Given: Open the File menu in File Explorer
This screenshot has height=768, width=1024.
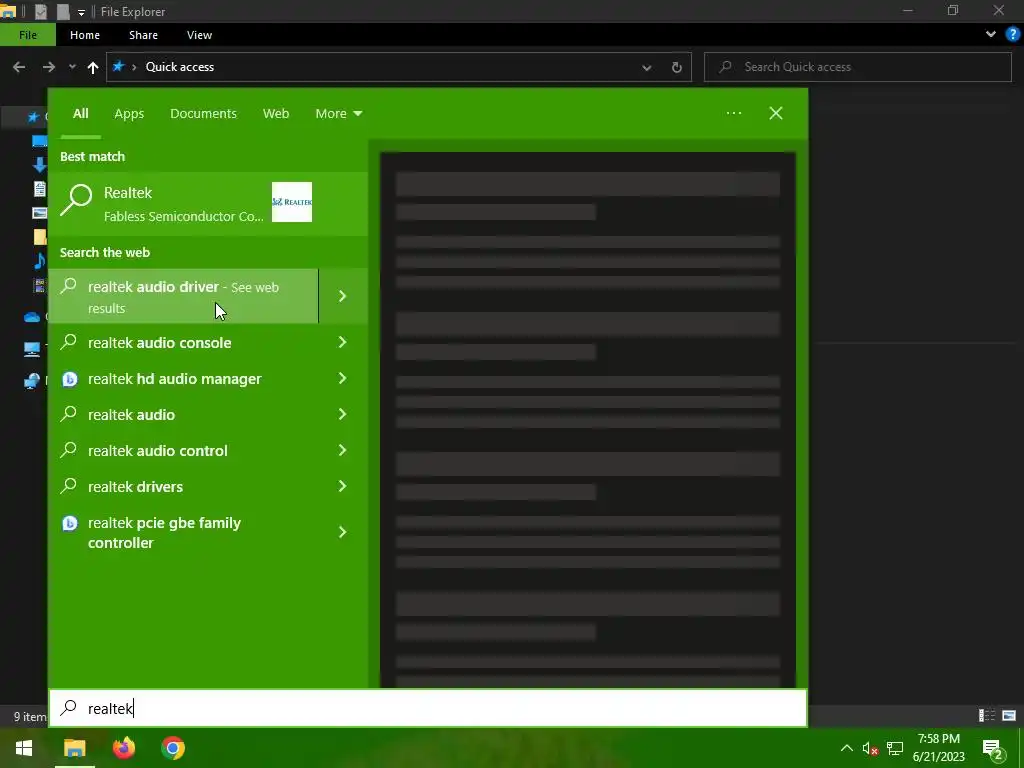Looking at the screenshot, I should tap(27, 35).
